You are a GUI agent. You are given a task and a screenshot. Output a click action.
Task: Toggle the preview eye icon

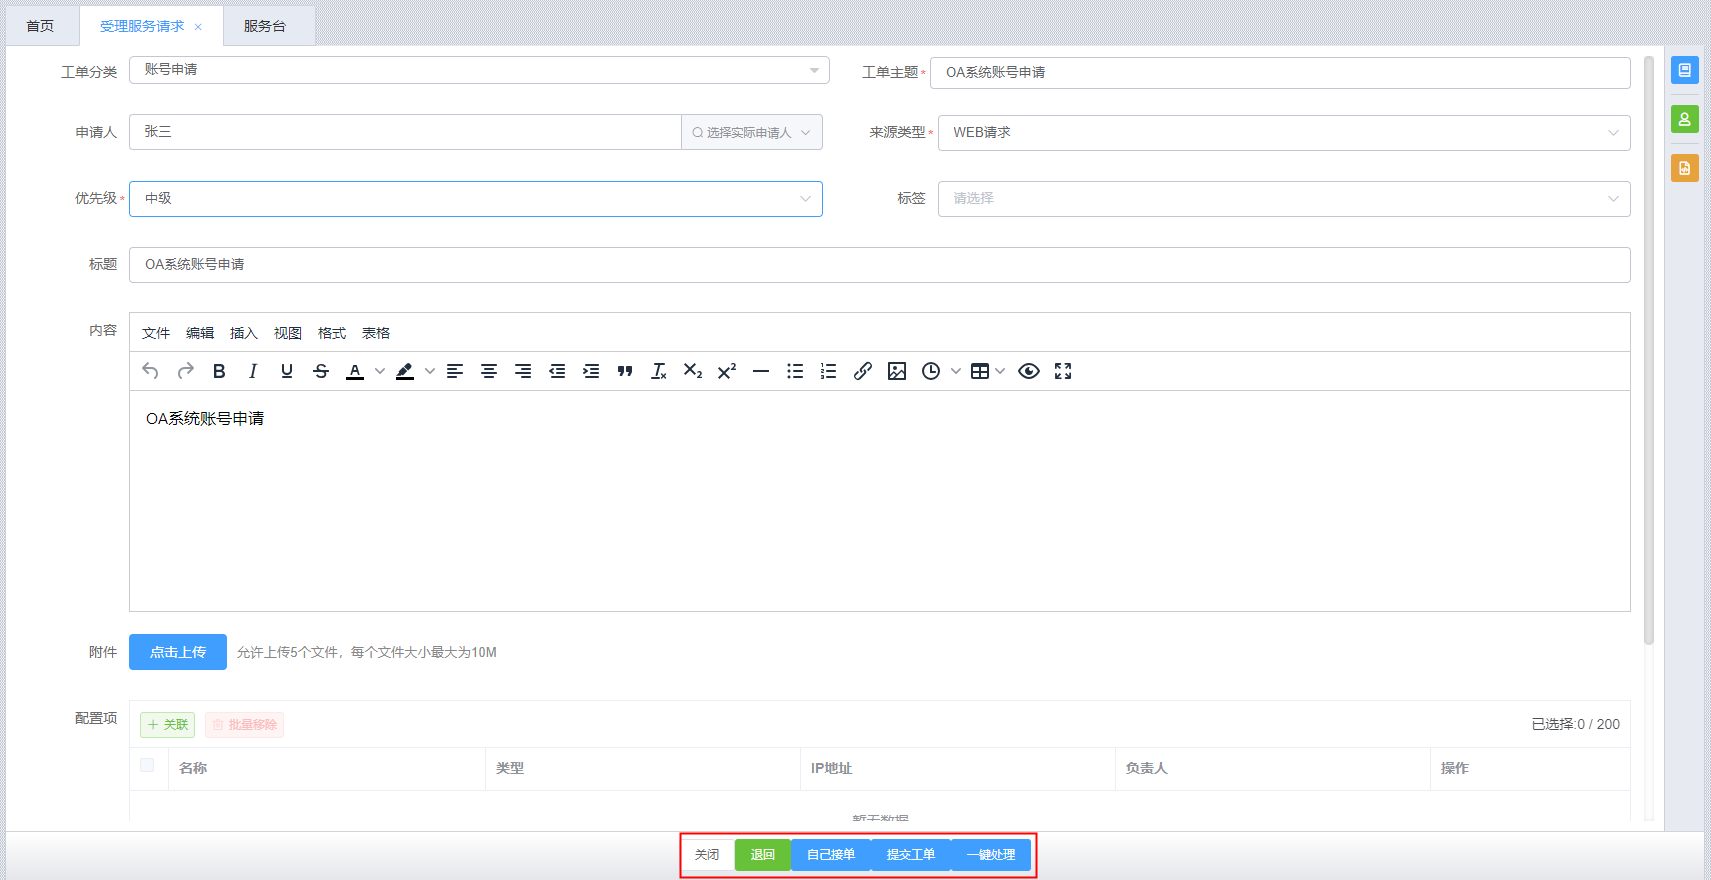[x=1028, y=371]
